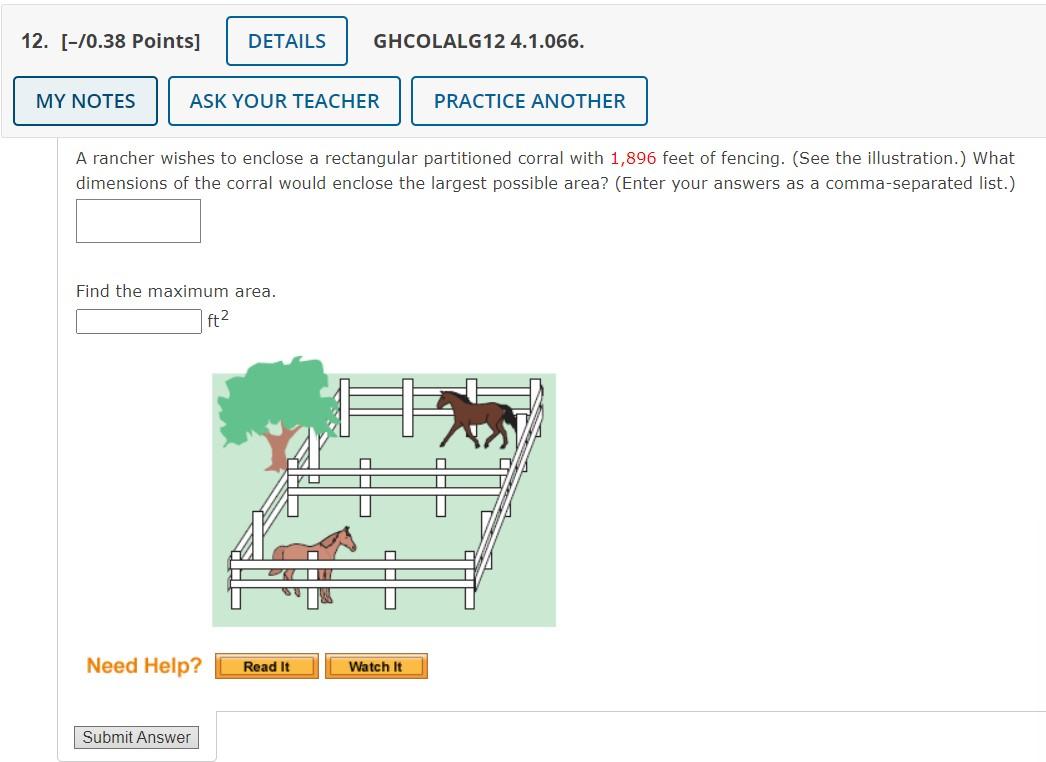Click the dimensions answer input box
The height and width of the screenshot is (762, 1046).
coord(138,220)
